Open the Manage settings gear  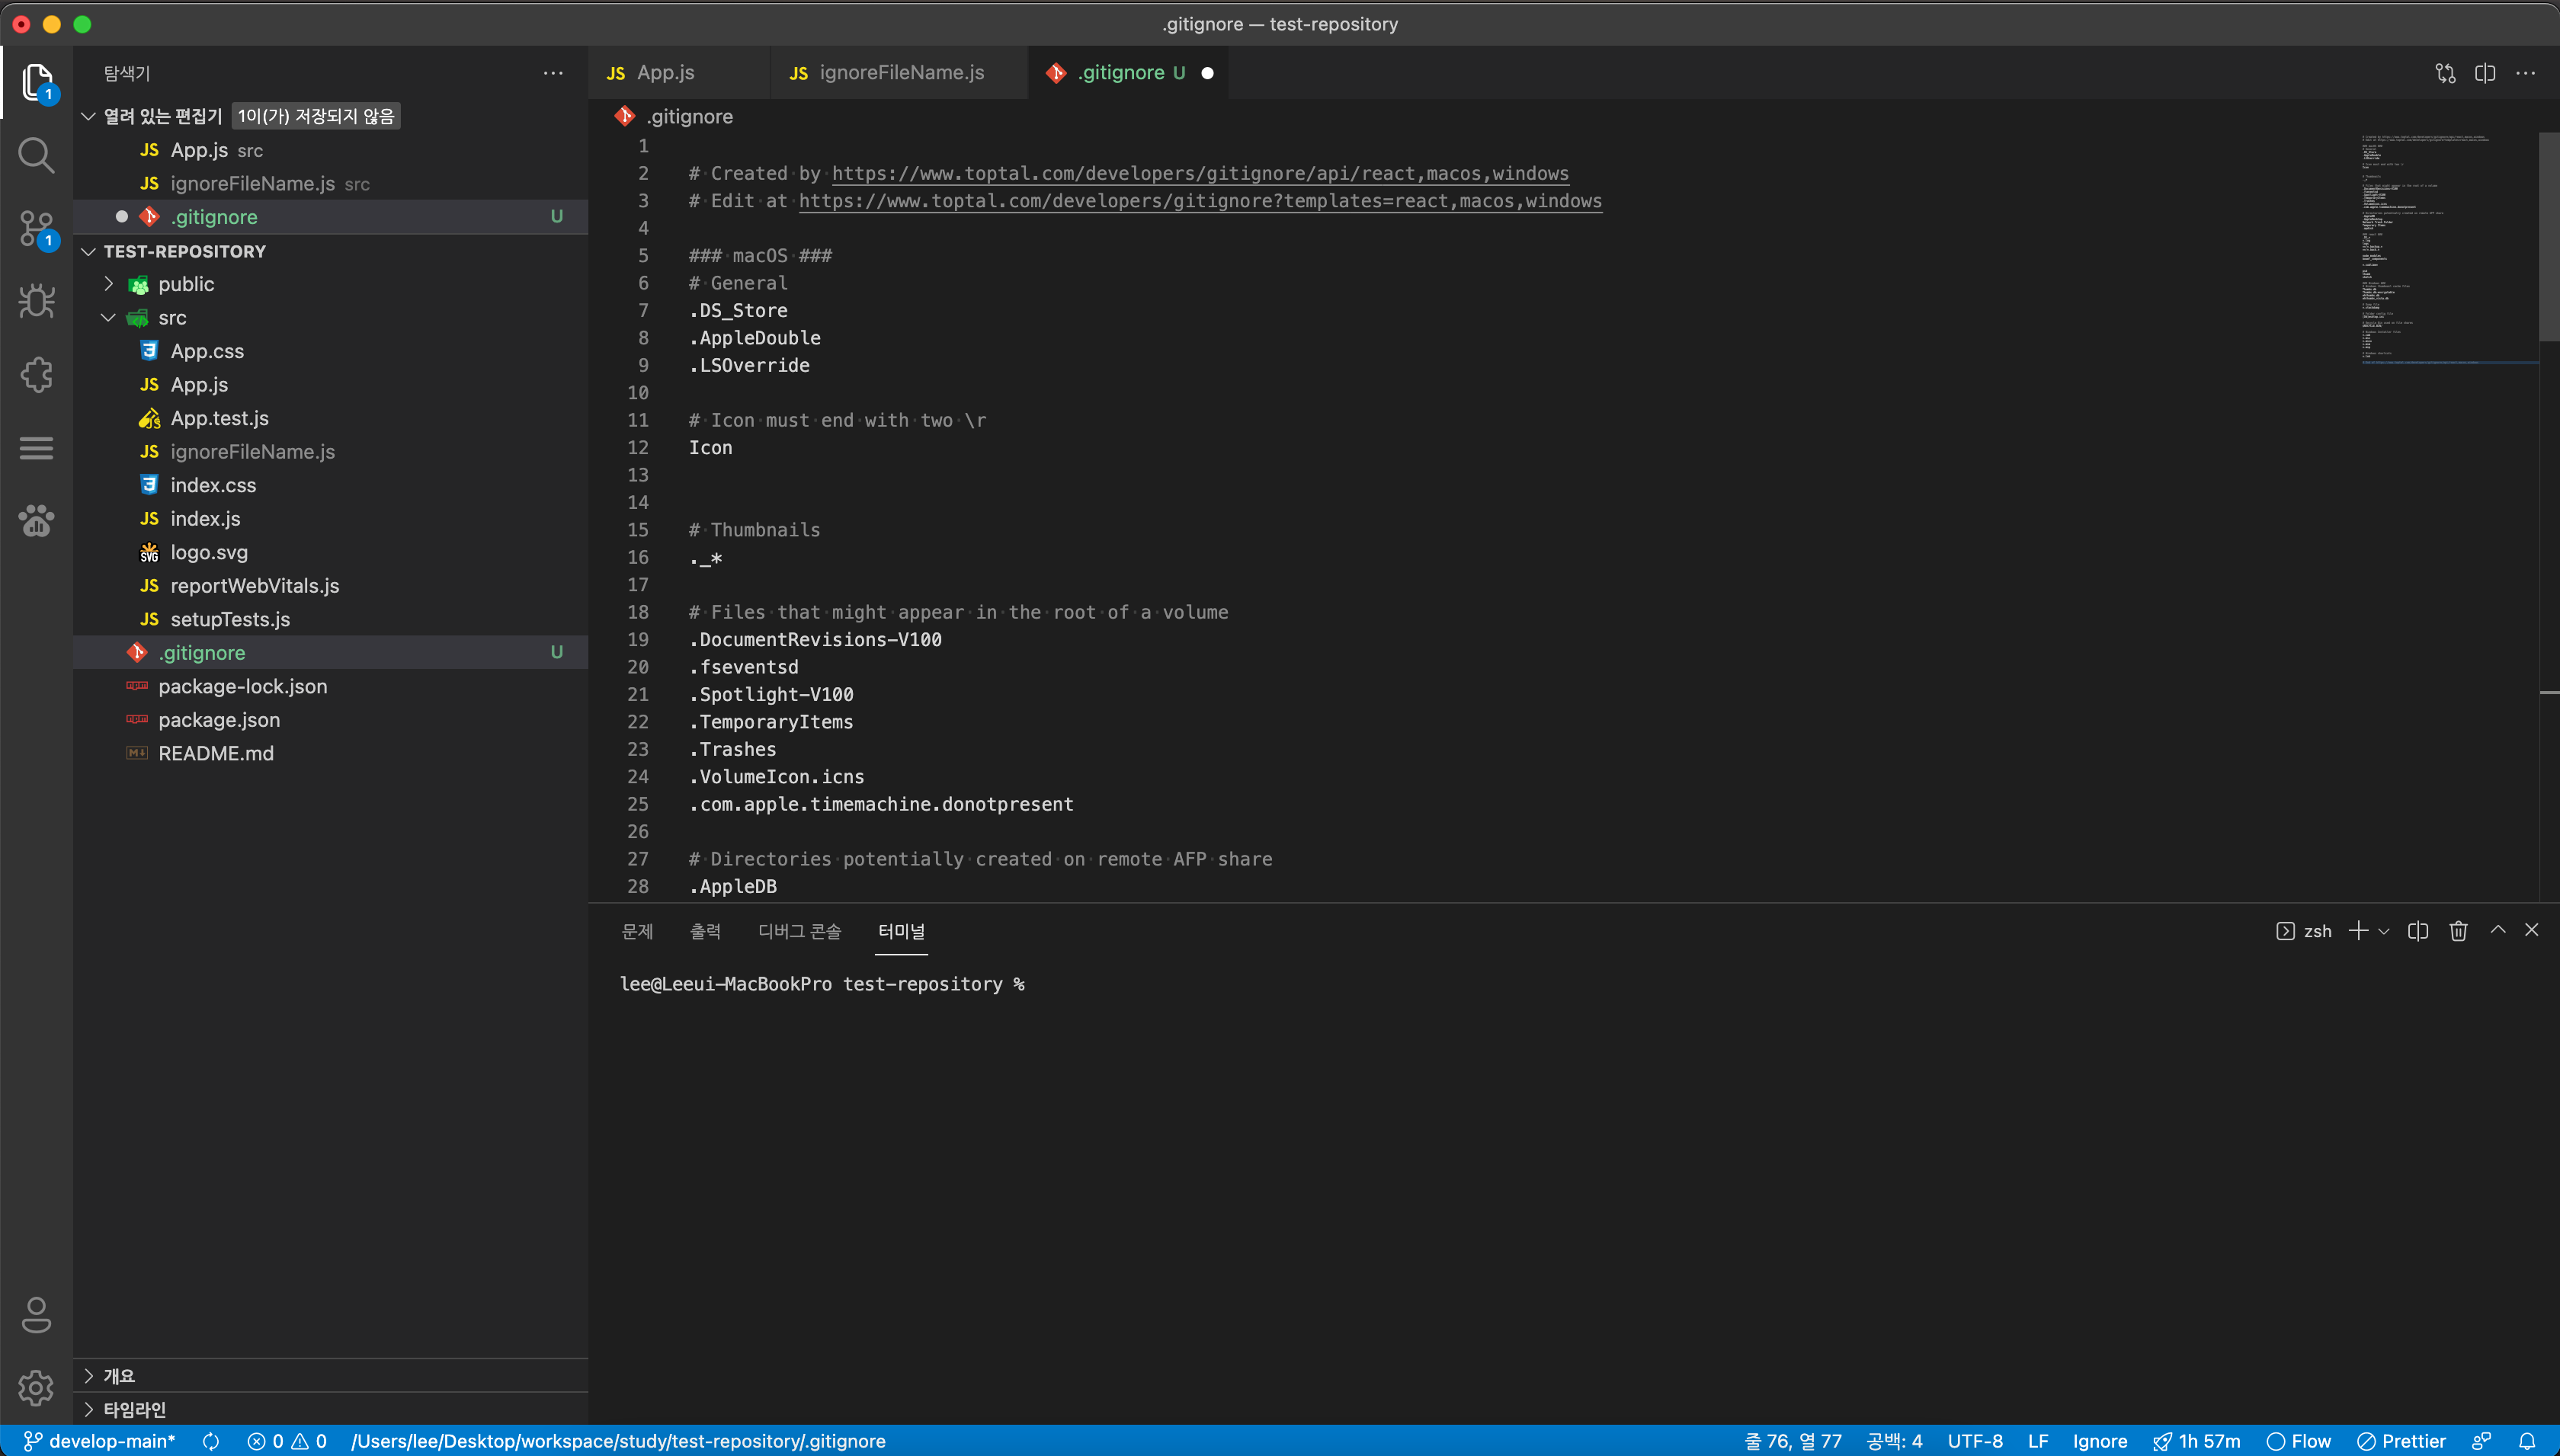click(x=36, y=1387)
